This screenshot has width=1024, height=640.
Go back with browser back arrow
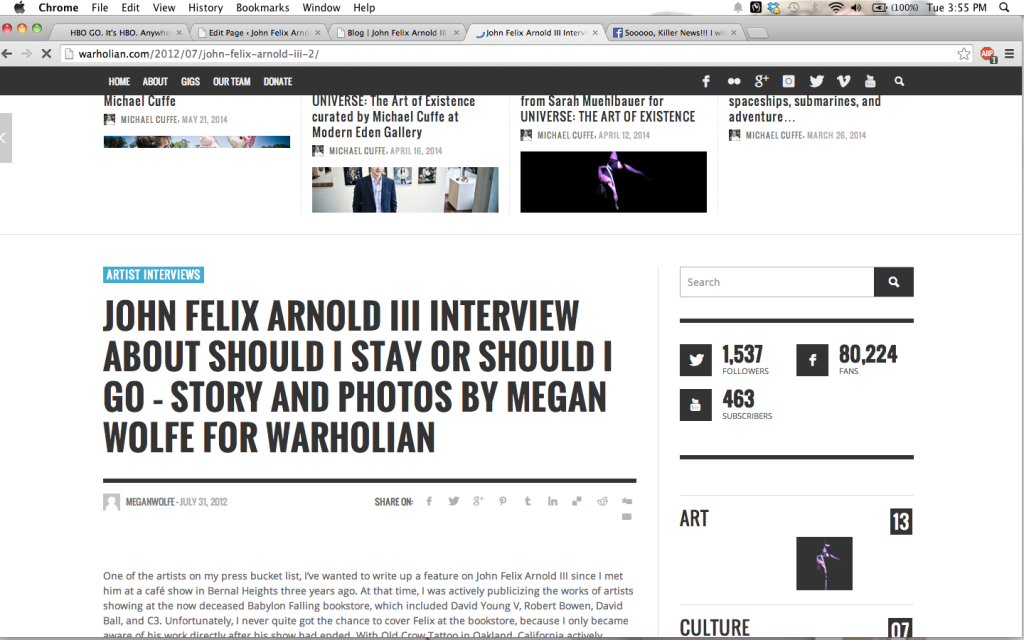(x=7, y=54)
